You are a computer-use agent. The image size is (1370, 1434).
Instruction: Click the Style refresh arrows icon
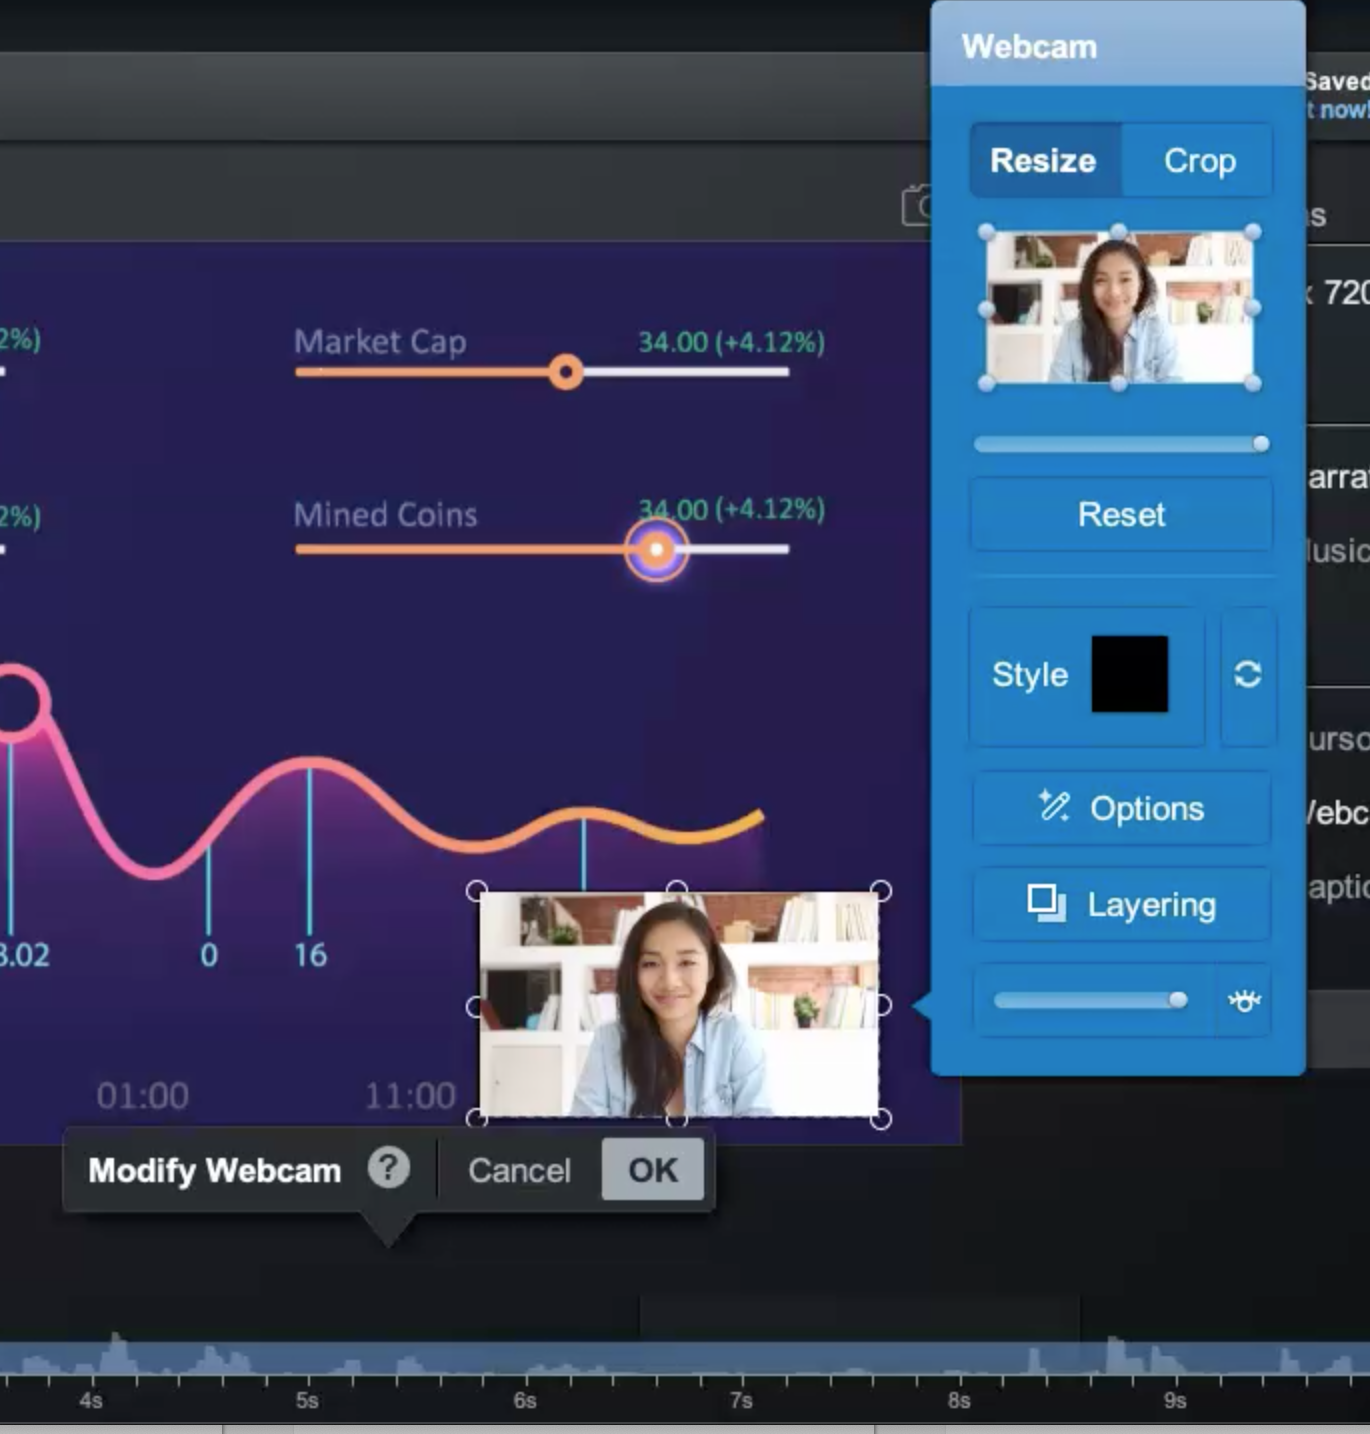coord(1247,674)
